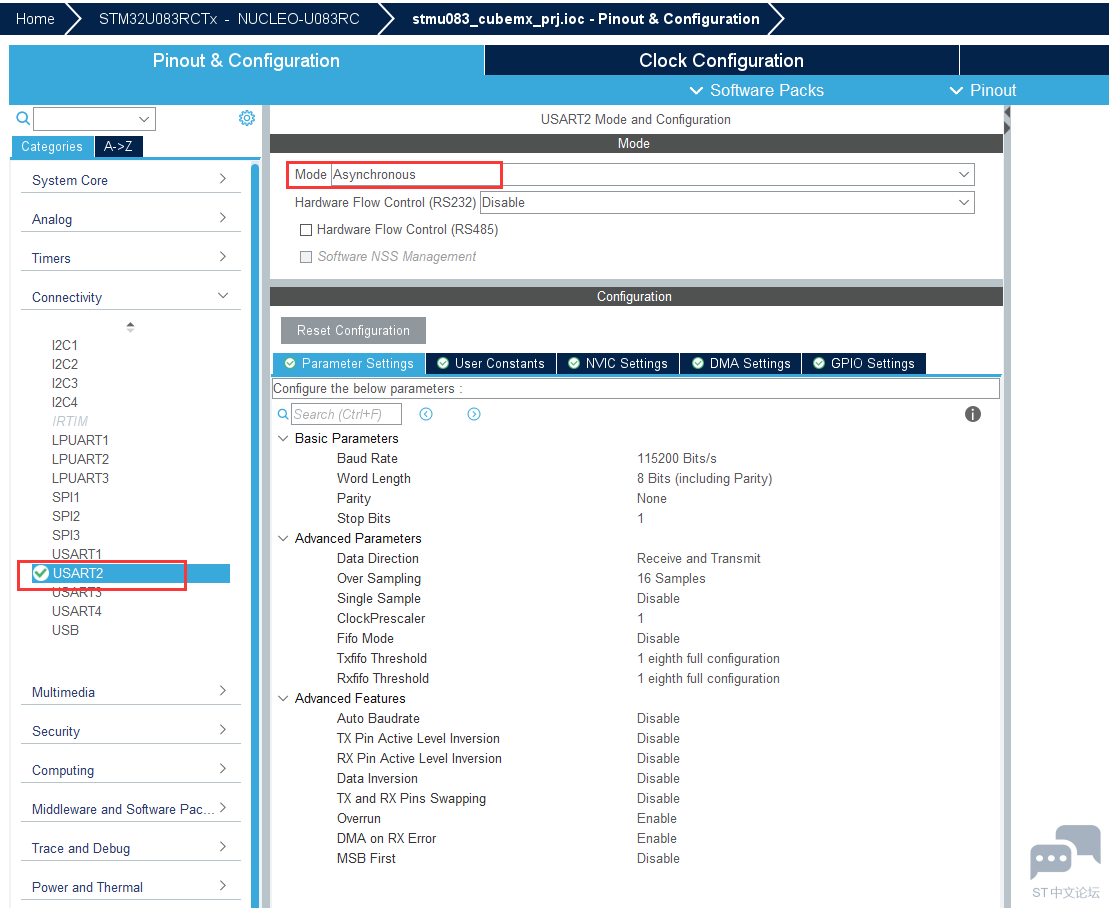This screenshot has width=1109, height=908.
Task: Click the Overrun value Enable
Action: (657, 818)
